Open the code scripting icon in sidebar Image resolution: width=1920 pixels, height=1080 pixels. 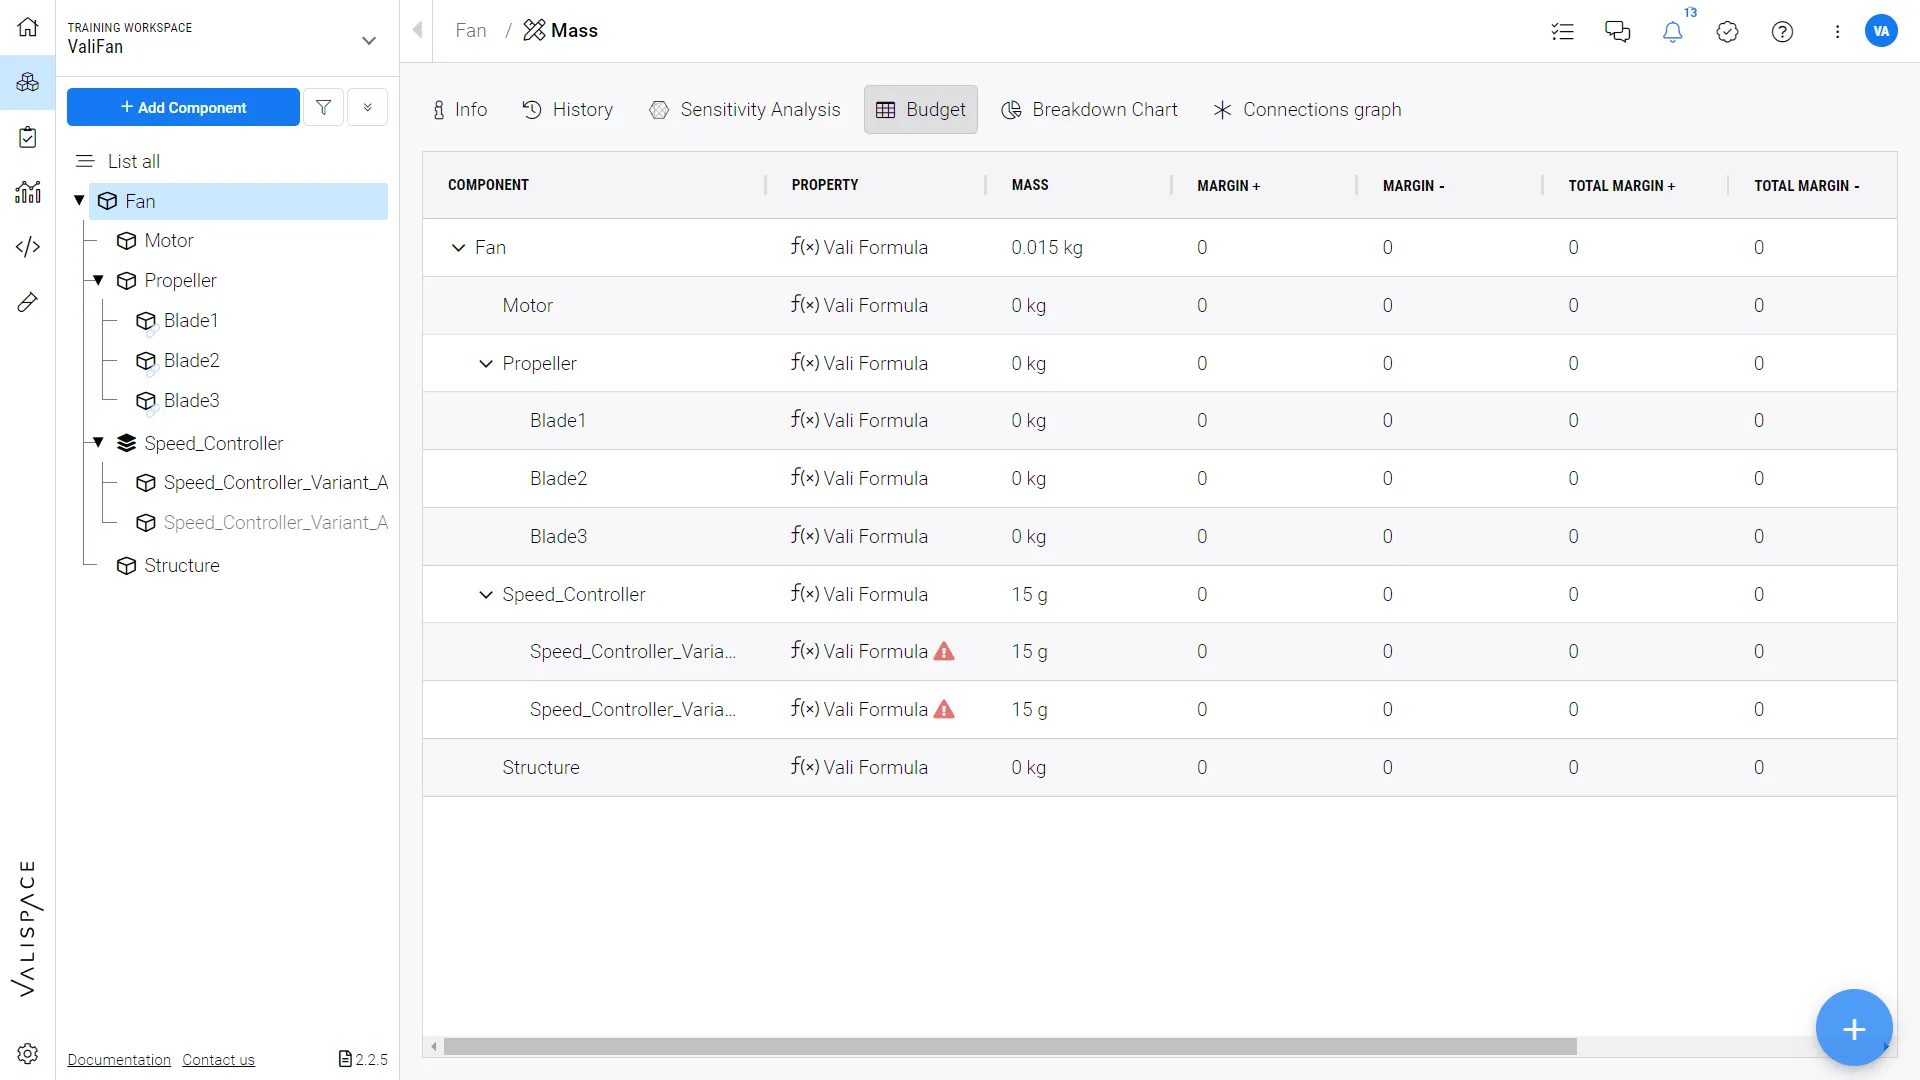coord(28,247)
